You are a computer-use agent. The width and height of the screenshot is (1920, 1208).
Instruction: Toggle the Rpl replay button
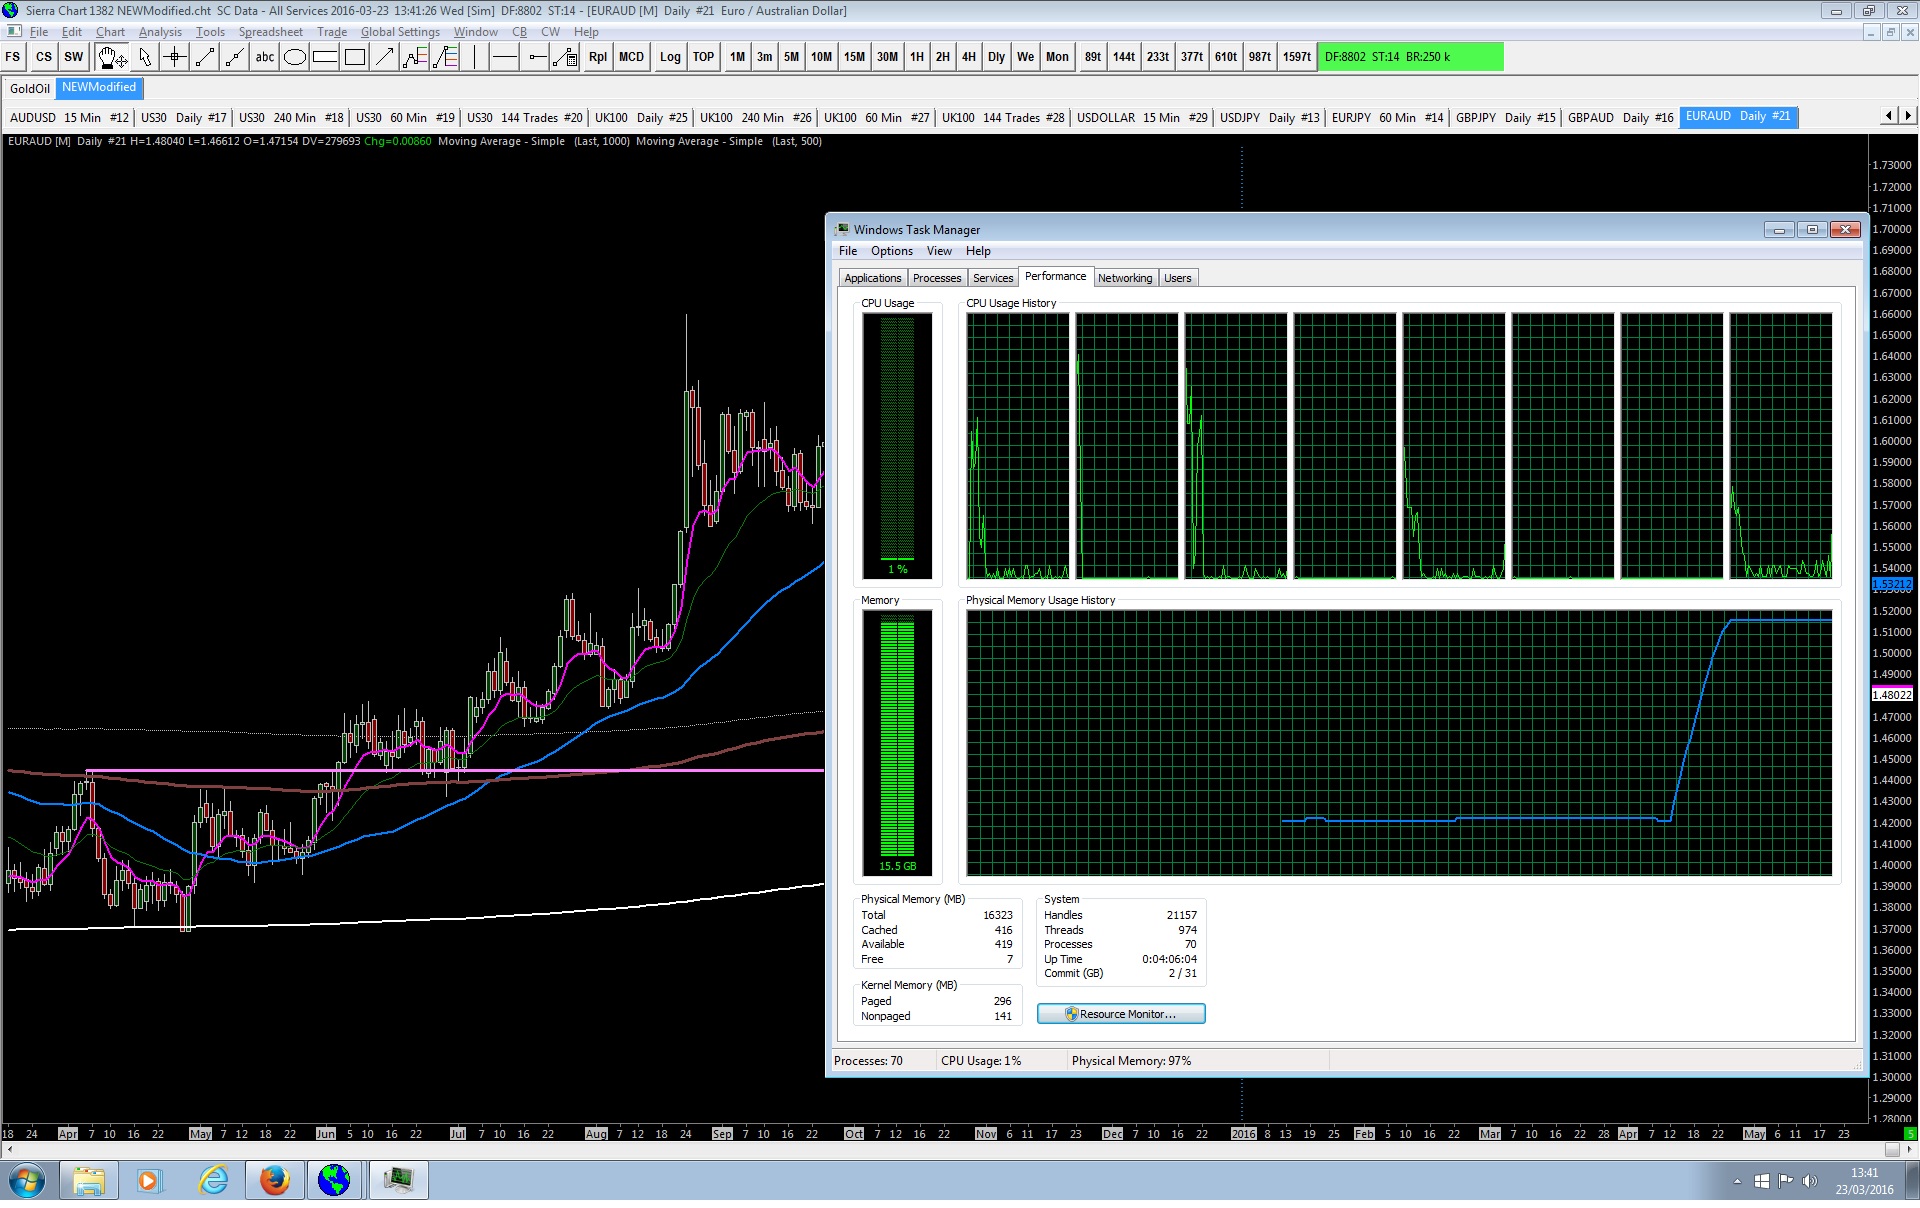tap(597, 57)
